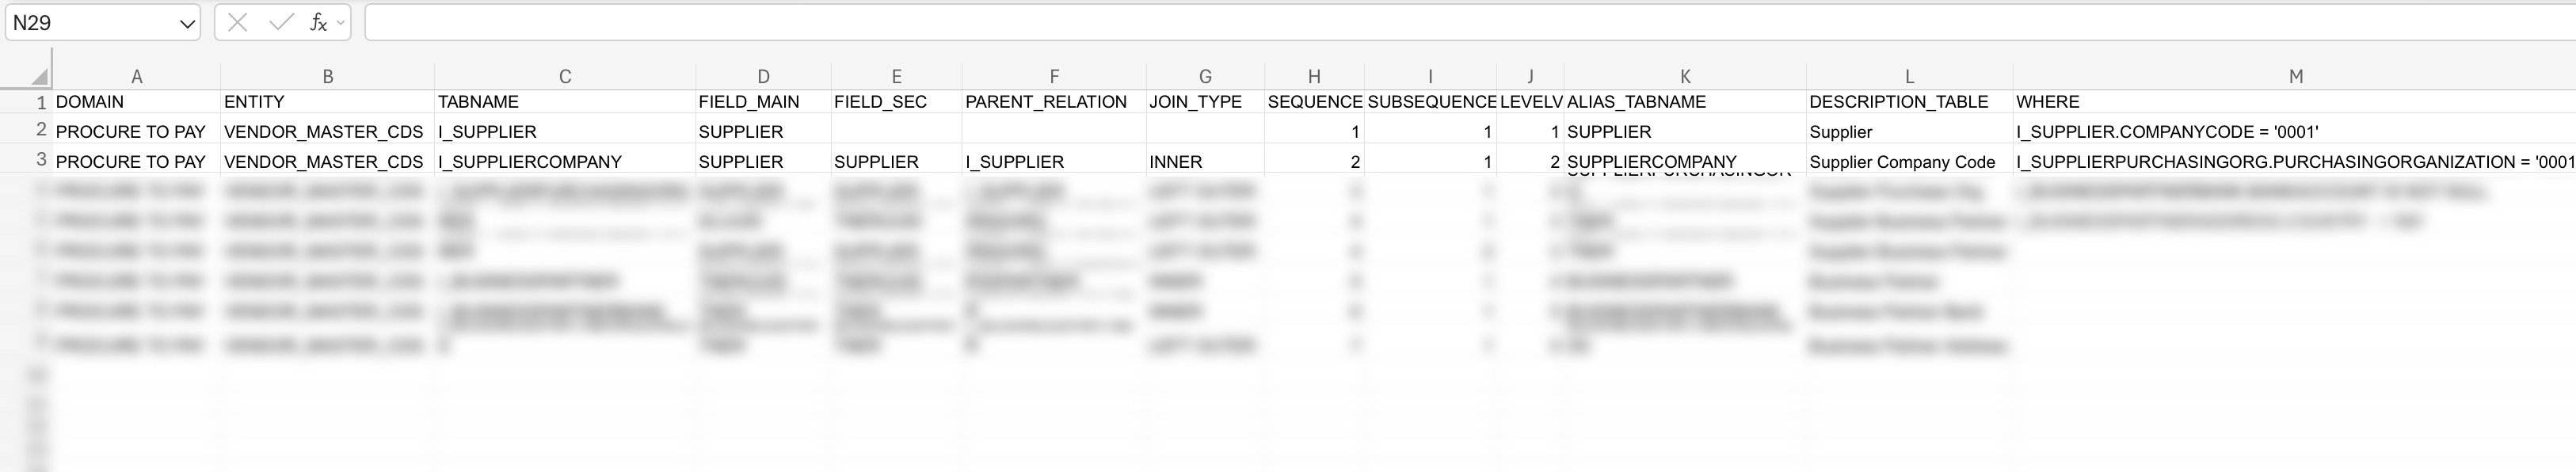Click the Cancel entry X icon
The width and height of the screenshot is (2576, 472).
[x=237, y=23]
